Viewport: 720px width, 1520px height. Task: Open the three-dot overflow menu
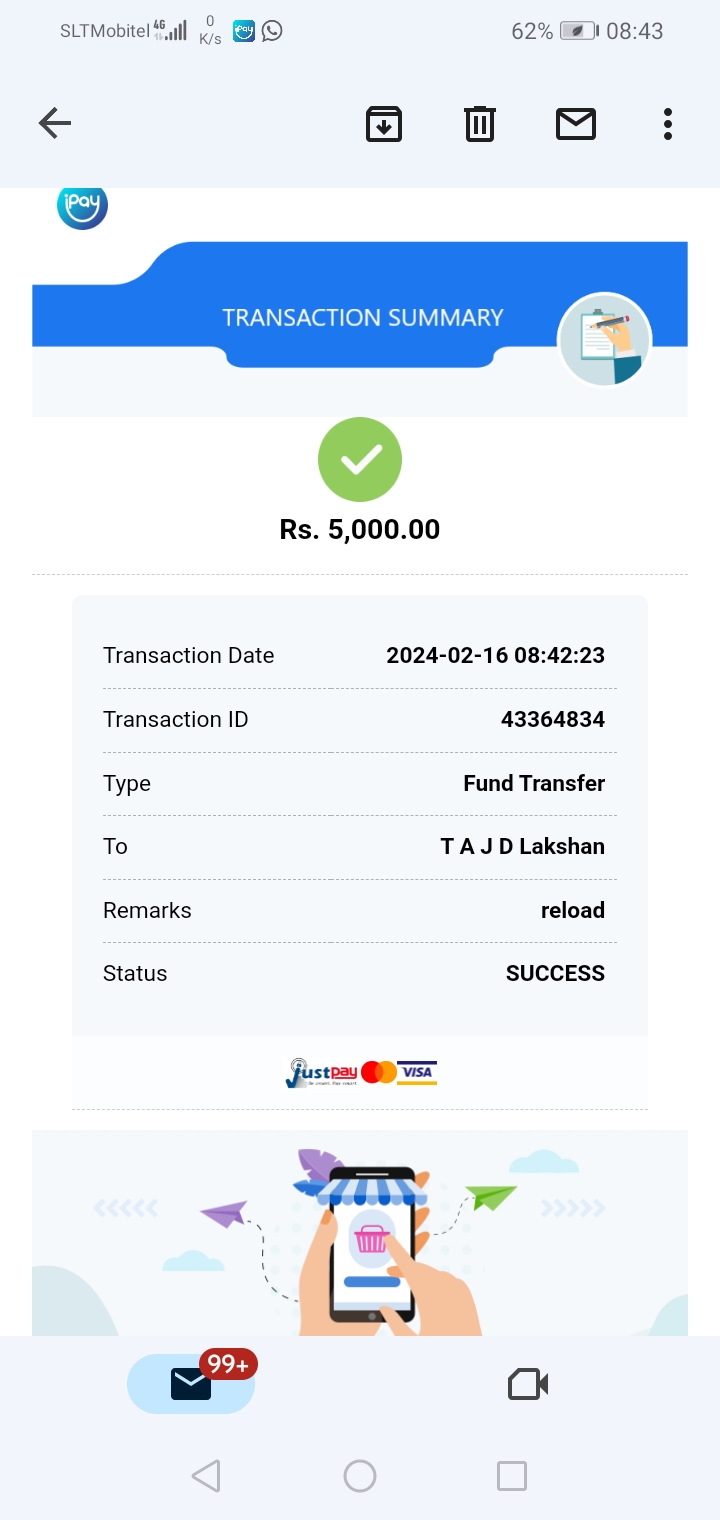pos(668,124)
